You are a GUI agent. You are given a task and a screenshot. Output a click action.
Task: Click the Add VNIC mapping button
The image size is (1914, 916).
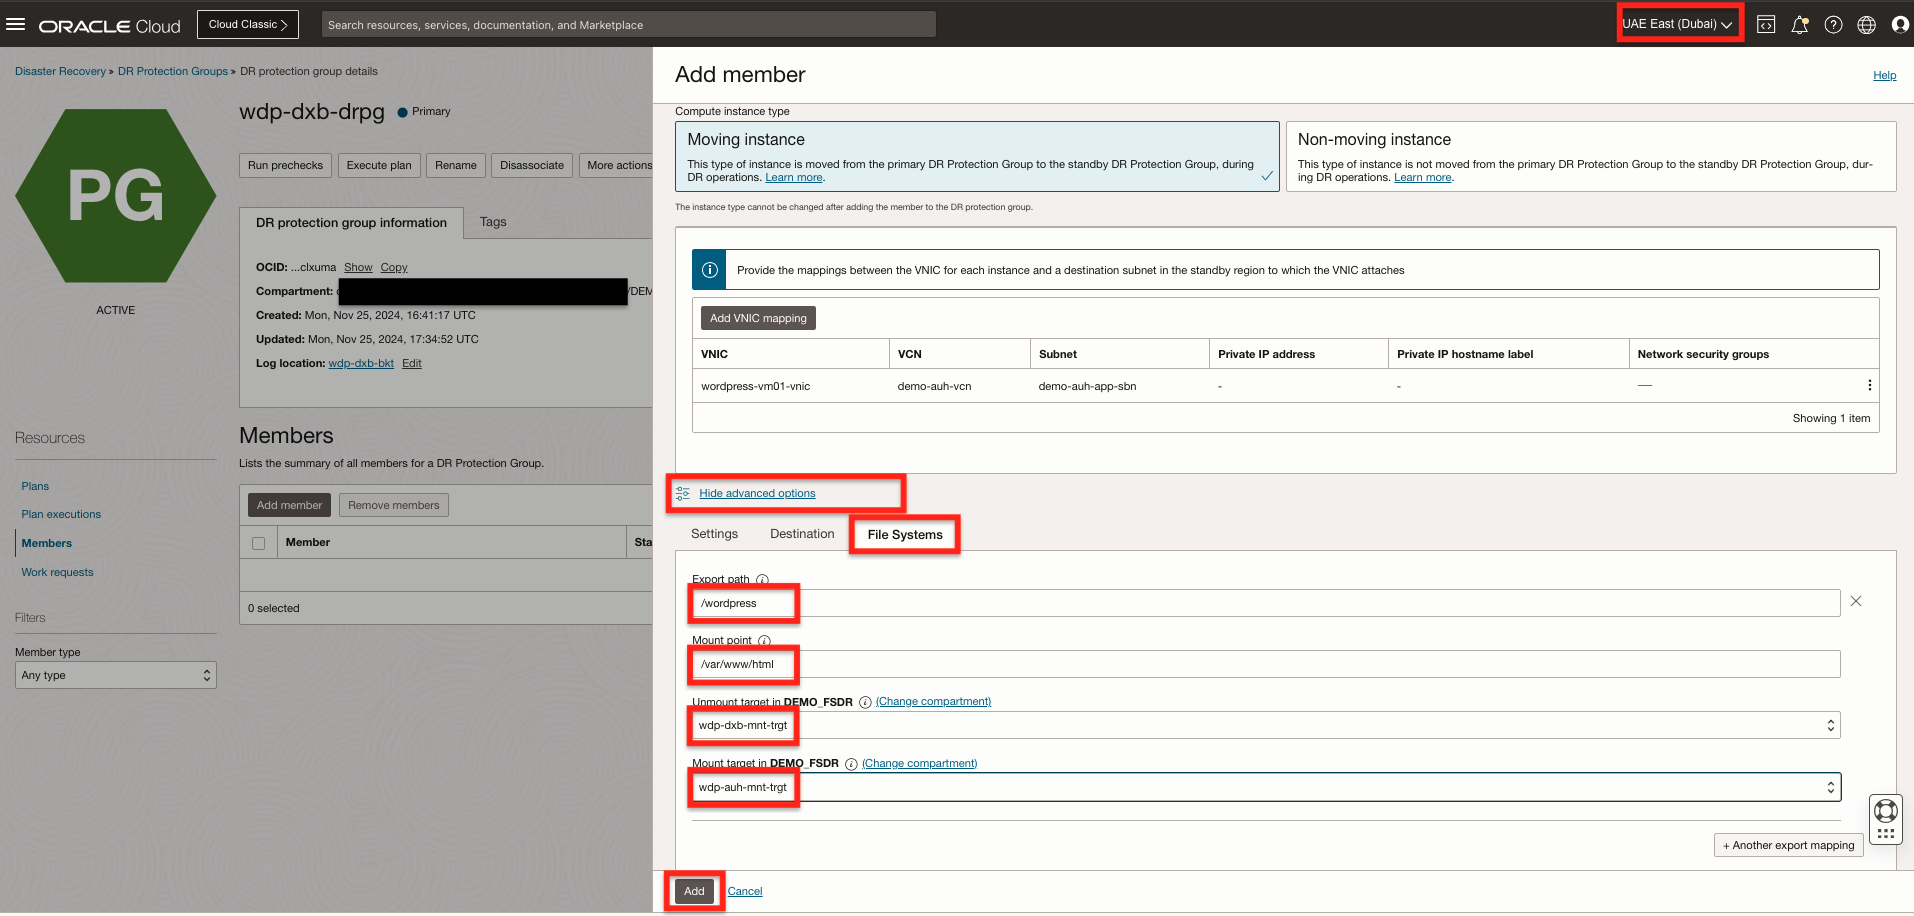click(x=758, y=318)
